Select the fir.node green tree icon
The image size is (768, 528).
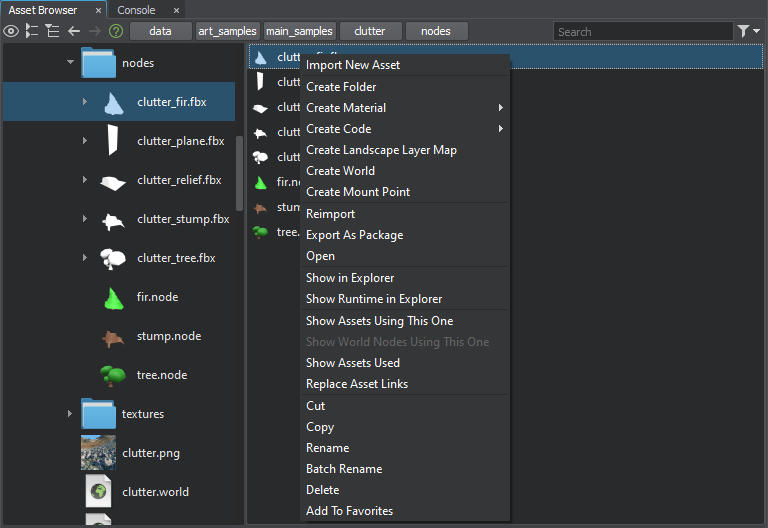[113, 297]
